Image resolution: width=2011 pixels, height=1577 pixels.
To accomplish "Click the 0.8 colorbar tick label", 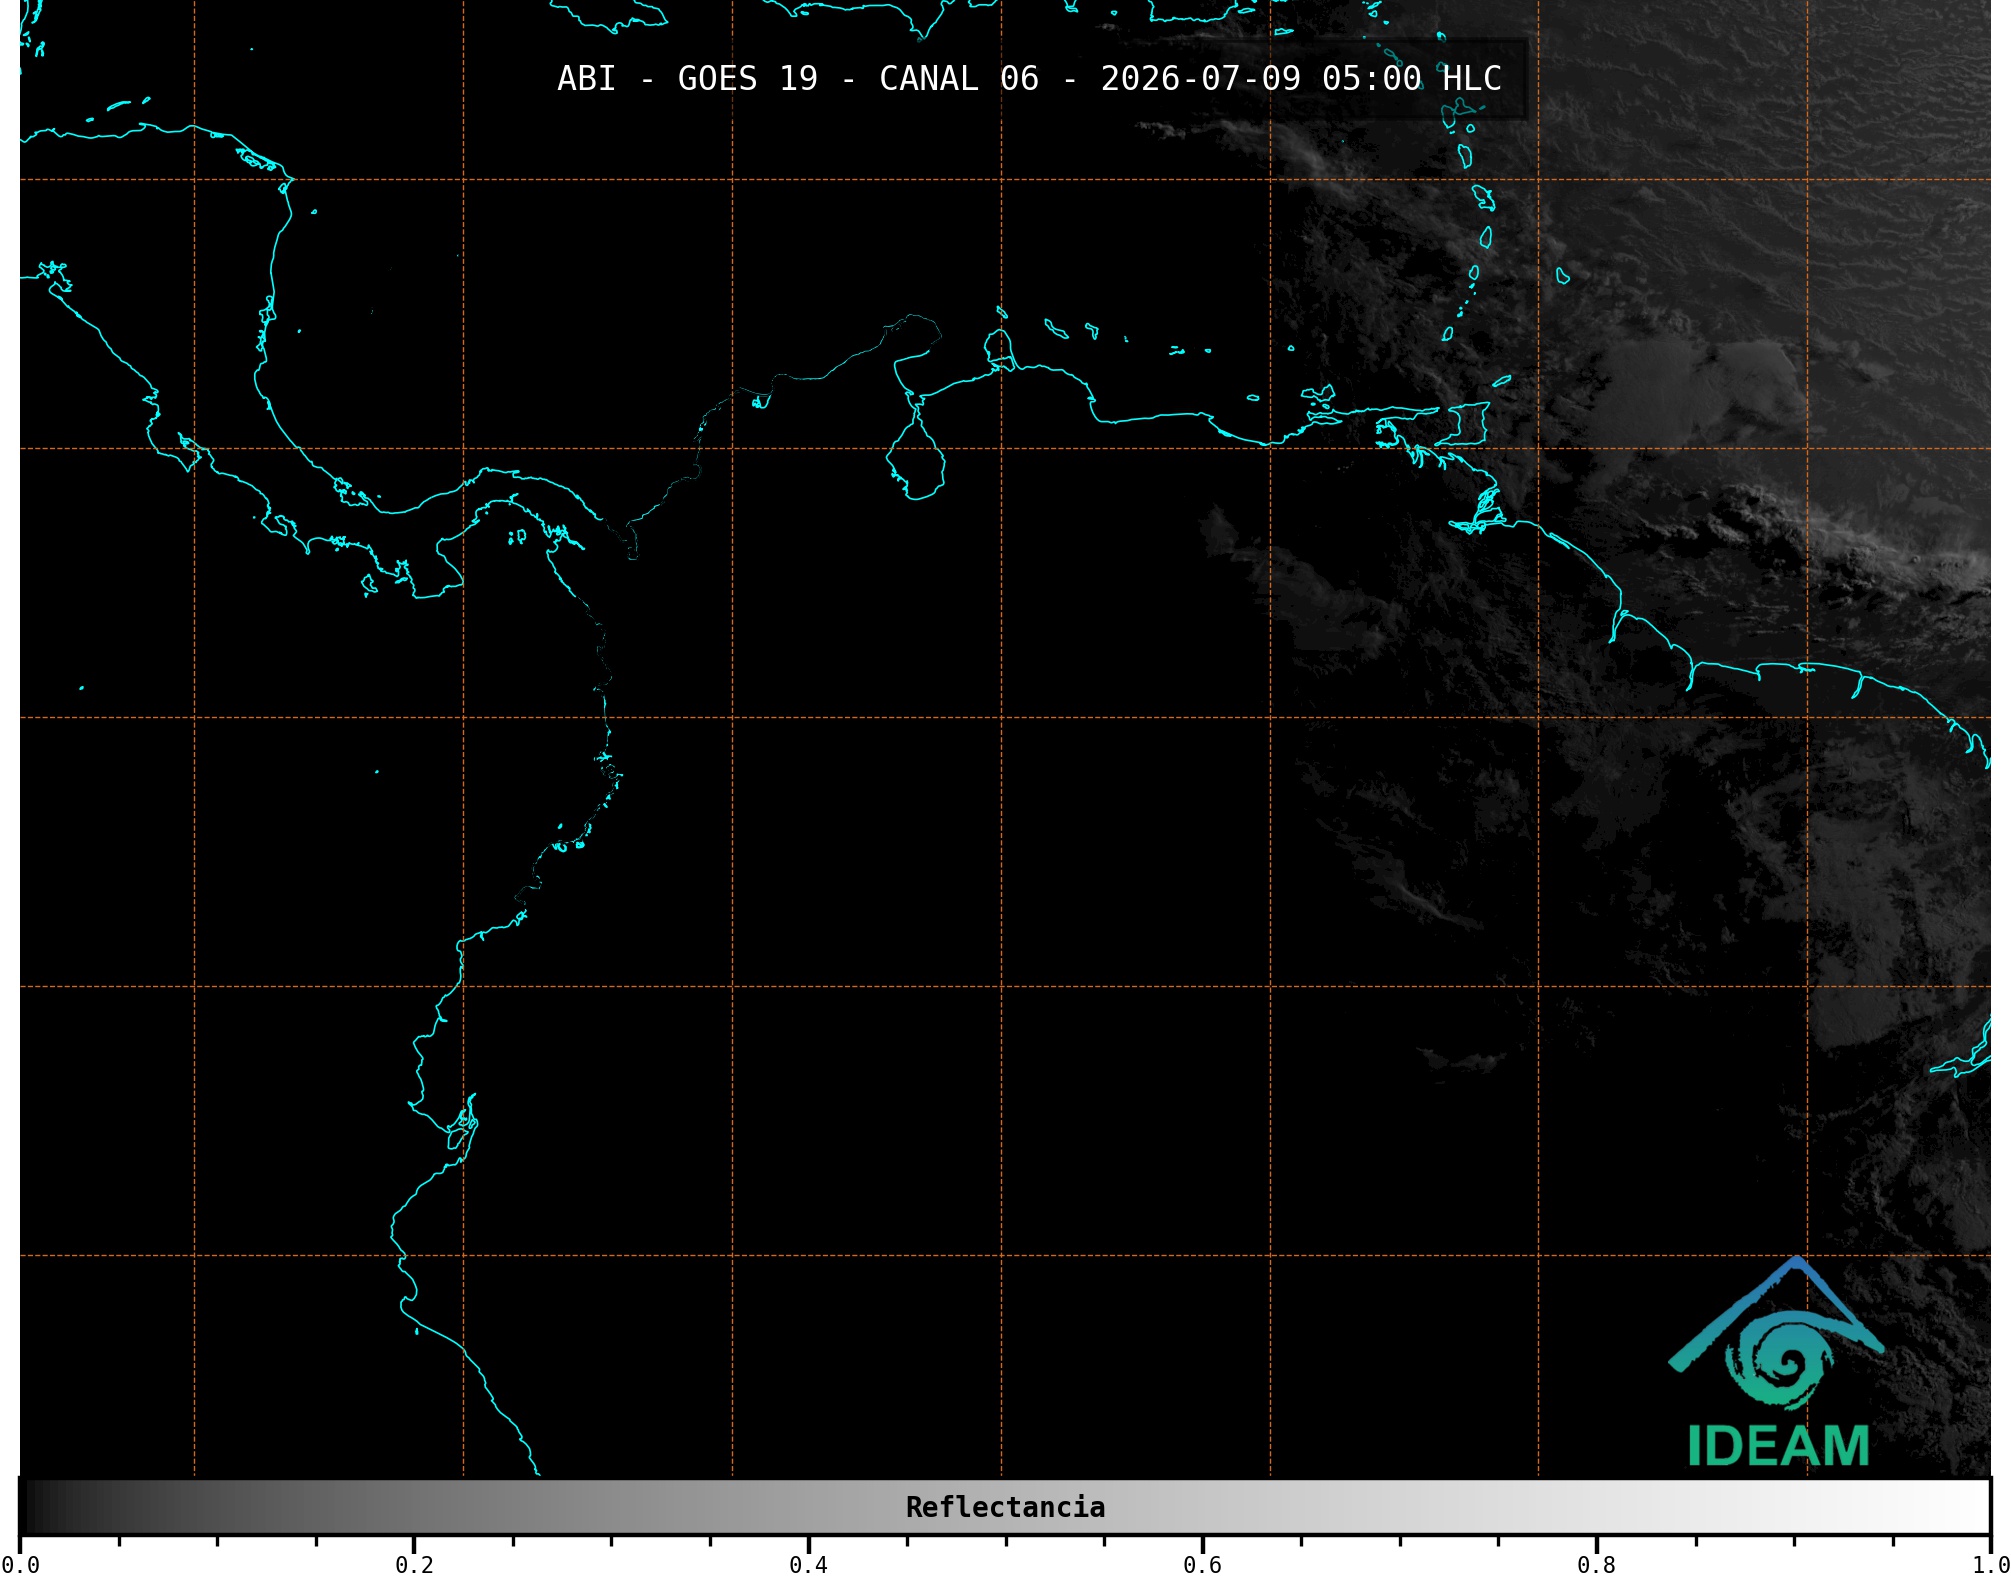I will coord(1596,1564).
